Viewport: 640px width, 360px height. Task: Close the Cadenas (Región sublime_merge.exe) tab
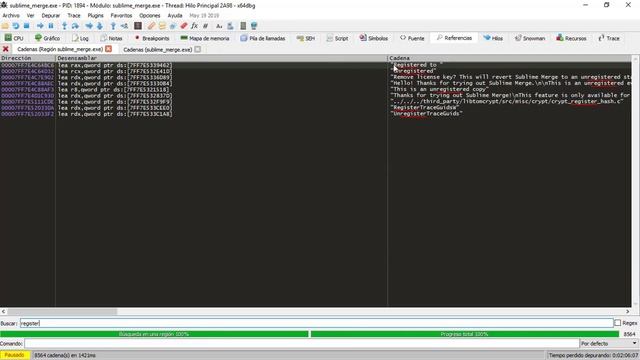coord(109,49)
